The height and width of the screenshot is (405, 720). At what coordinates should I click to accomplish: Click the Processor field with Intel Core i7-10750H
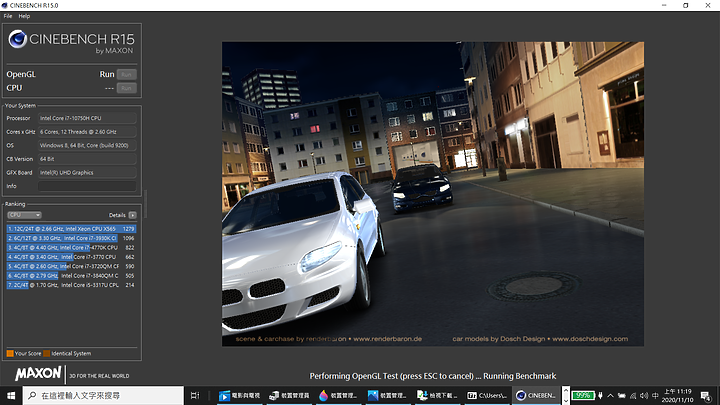(87, 118)
